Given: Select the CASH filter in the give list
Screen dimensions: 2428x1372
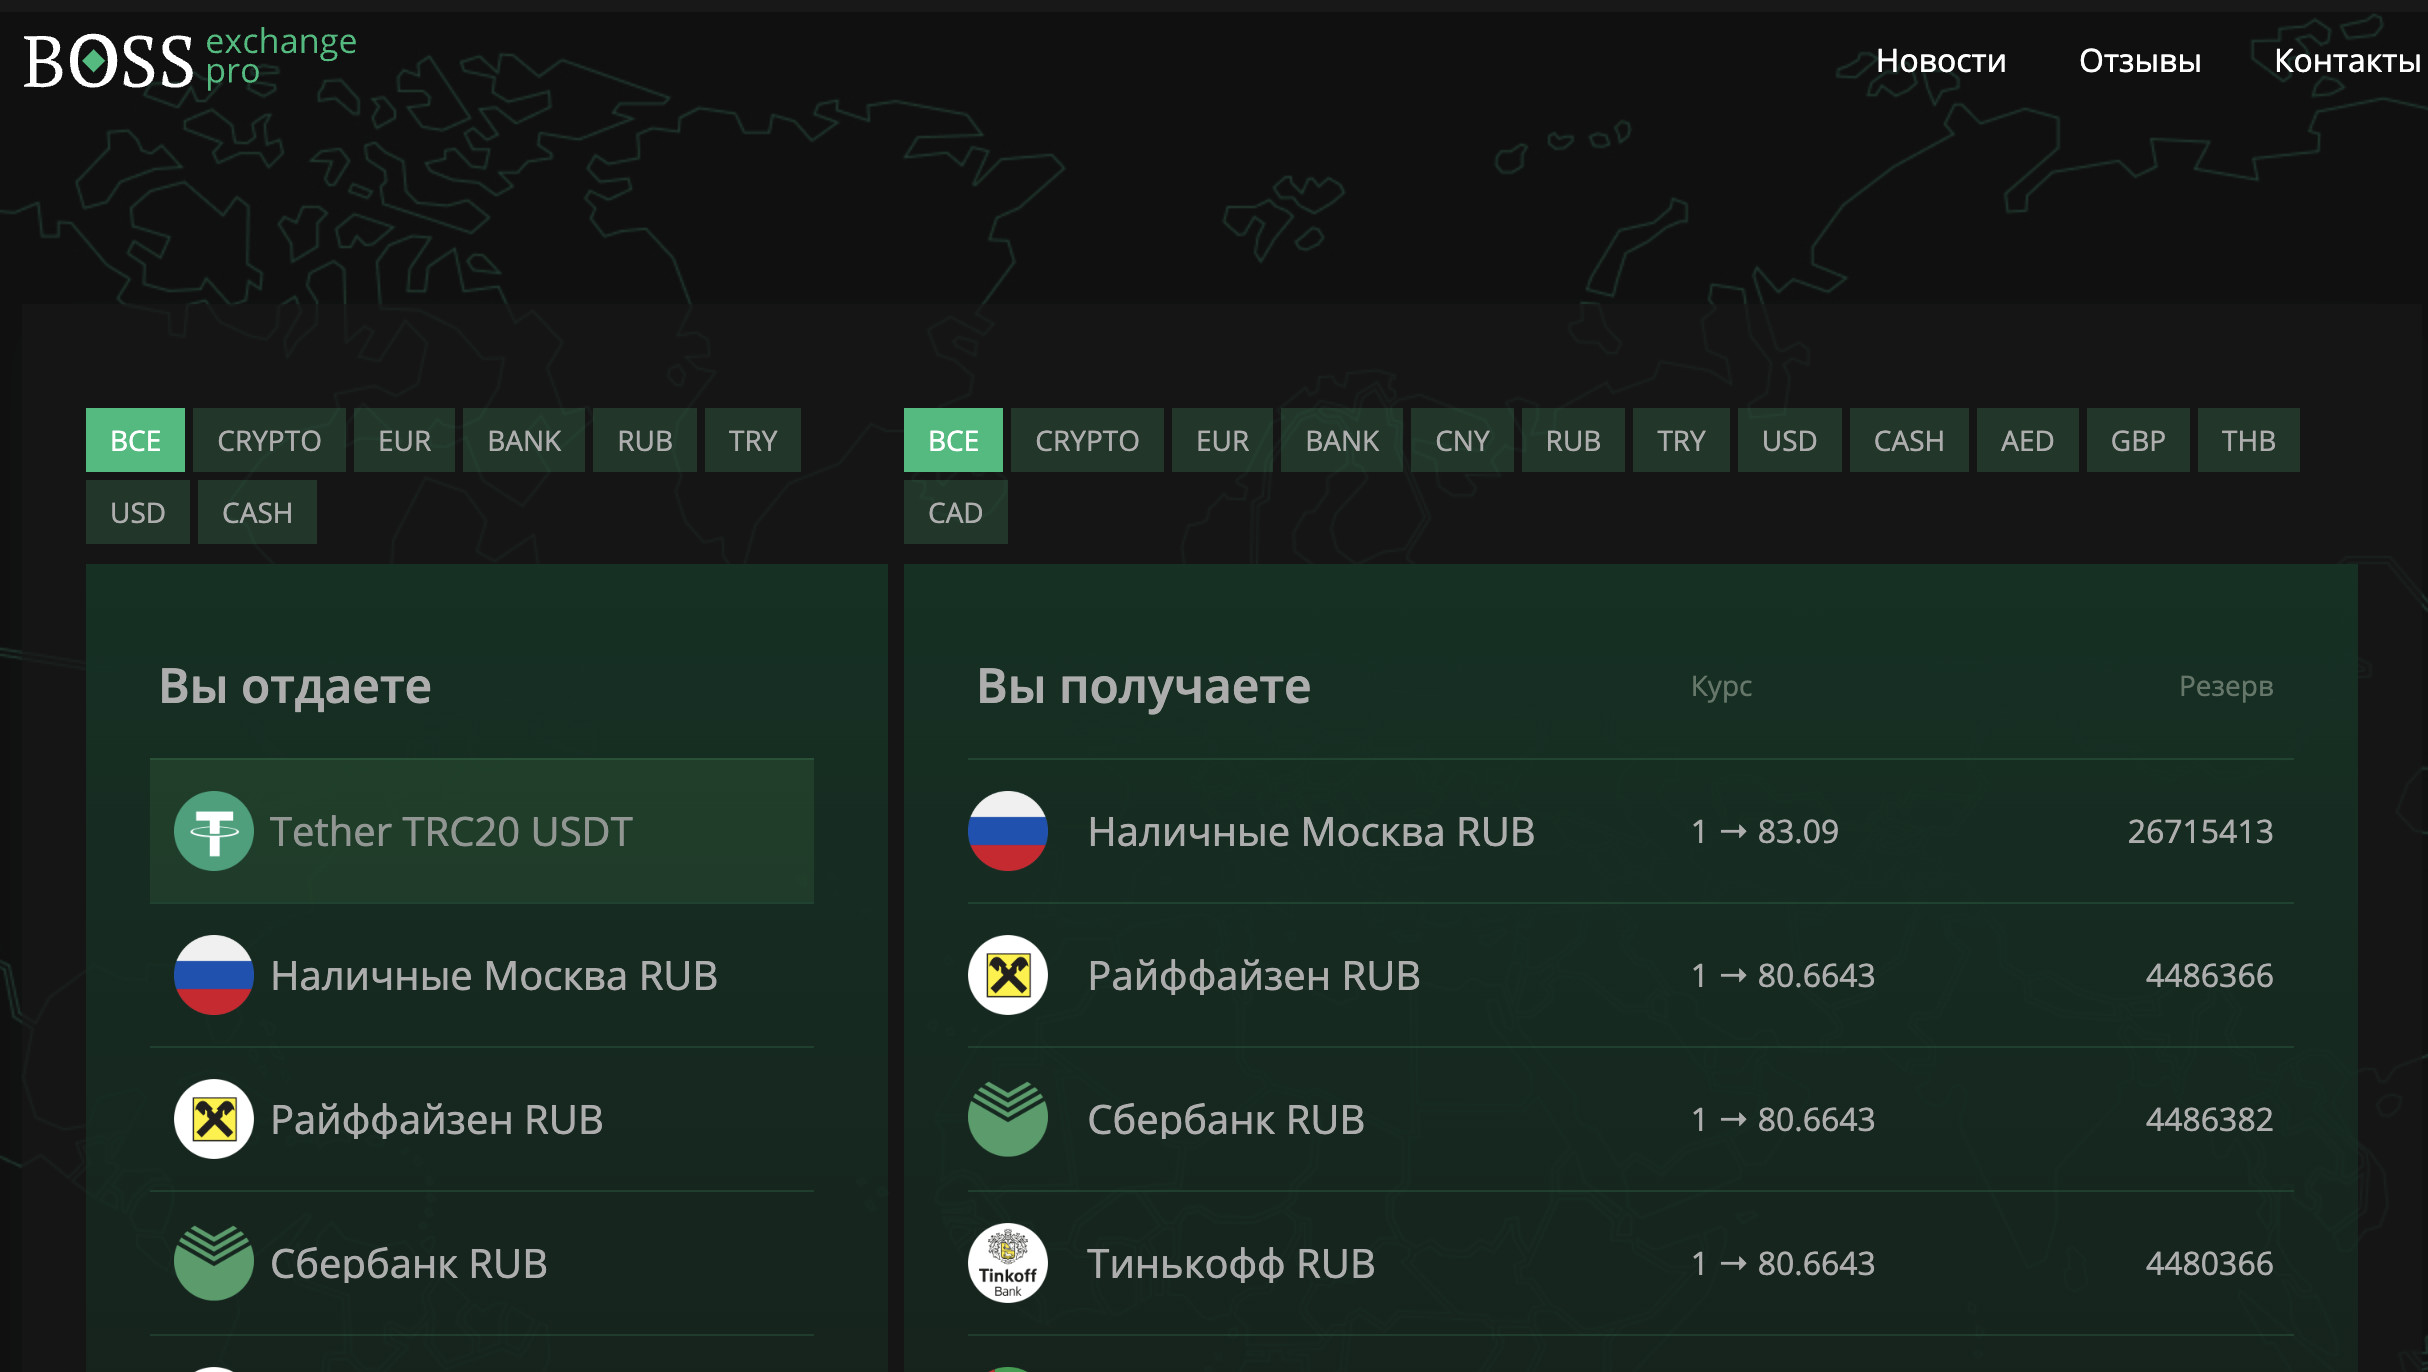Looking at the screenshot, I should pyautogui.click(x=257, y=512).
